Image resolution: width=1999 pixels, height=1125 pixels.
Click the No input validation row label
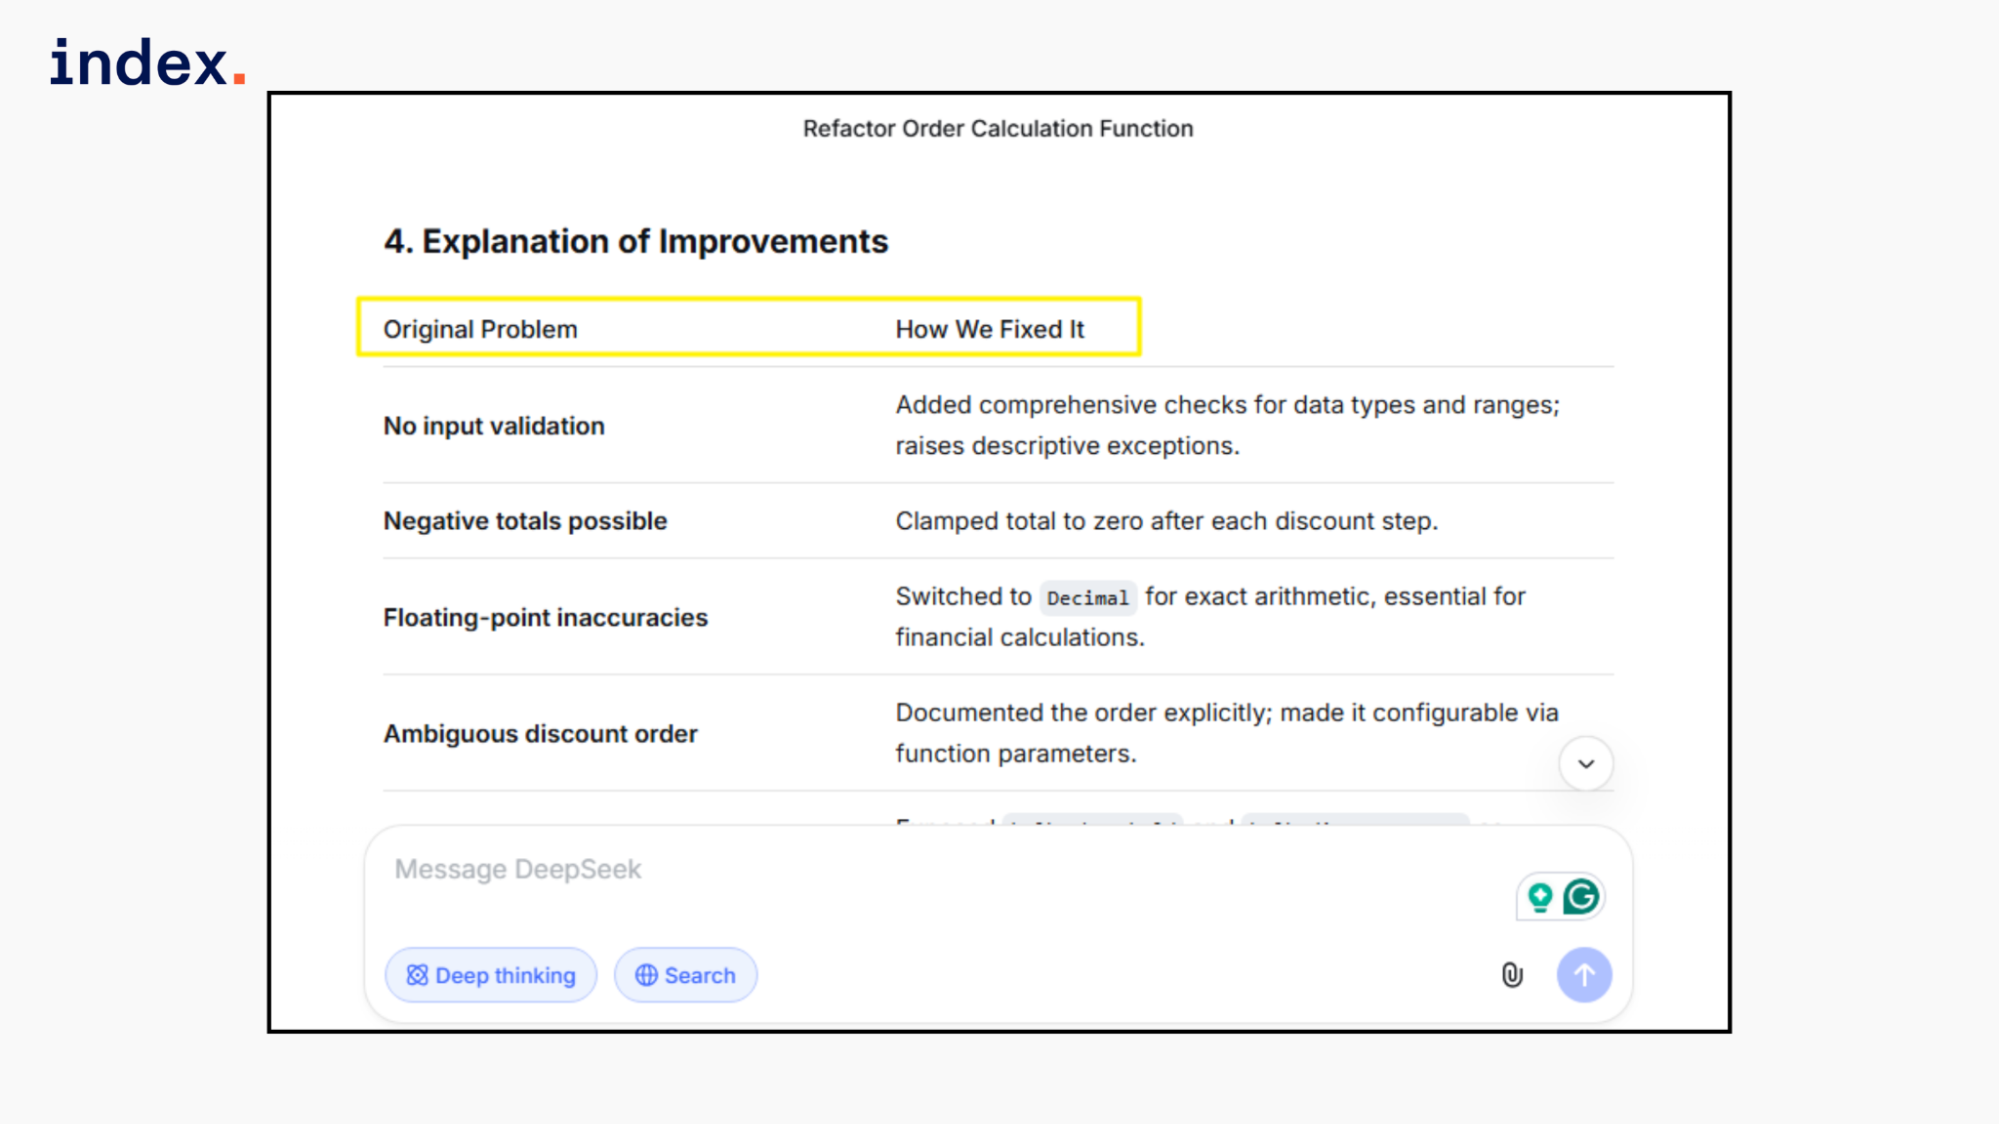coord(494,426)
